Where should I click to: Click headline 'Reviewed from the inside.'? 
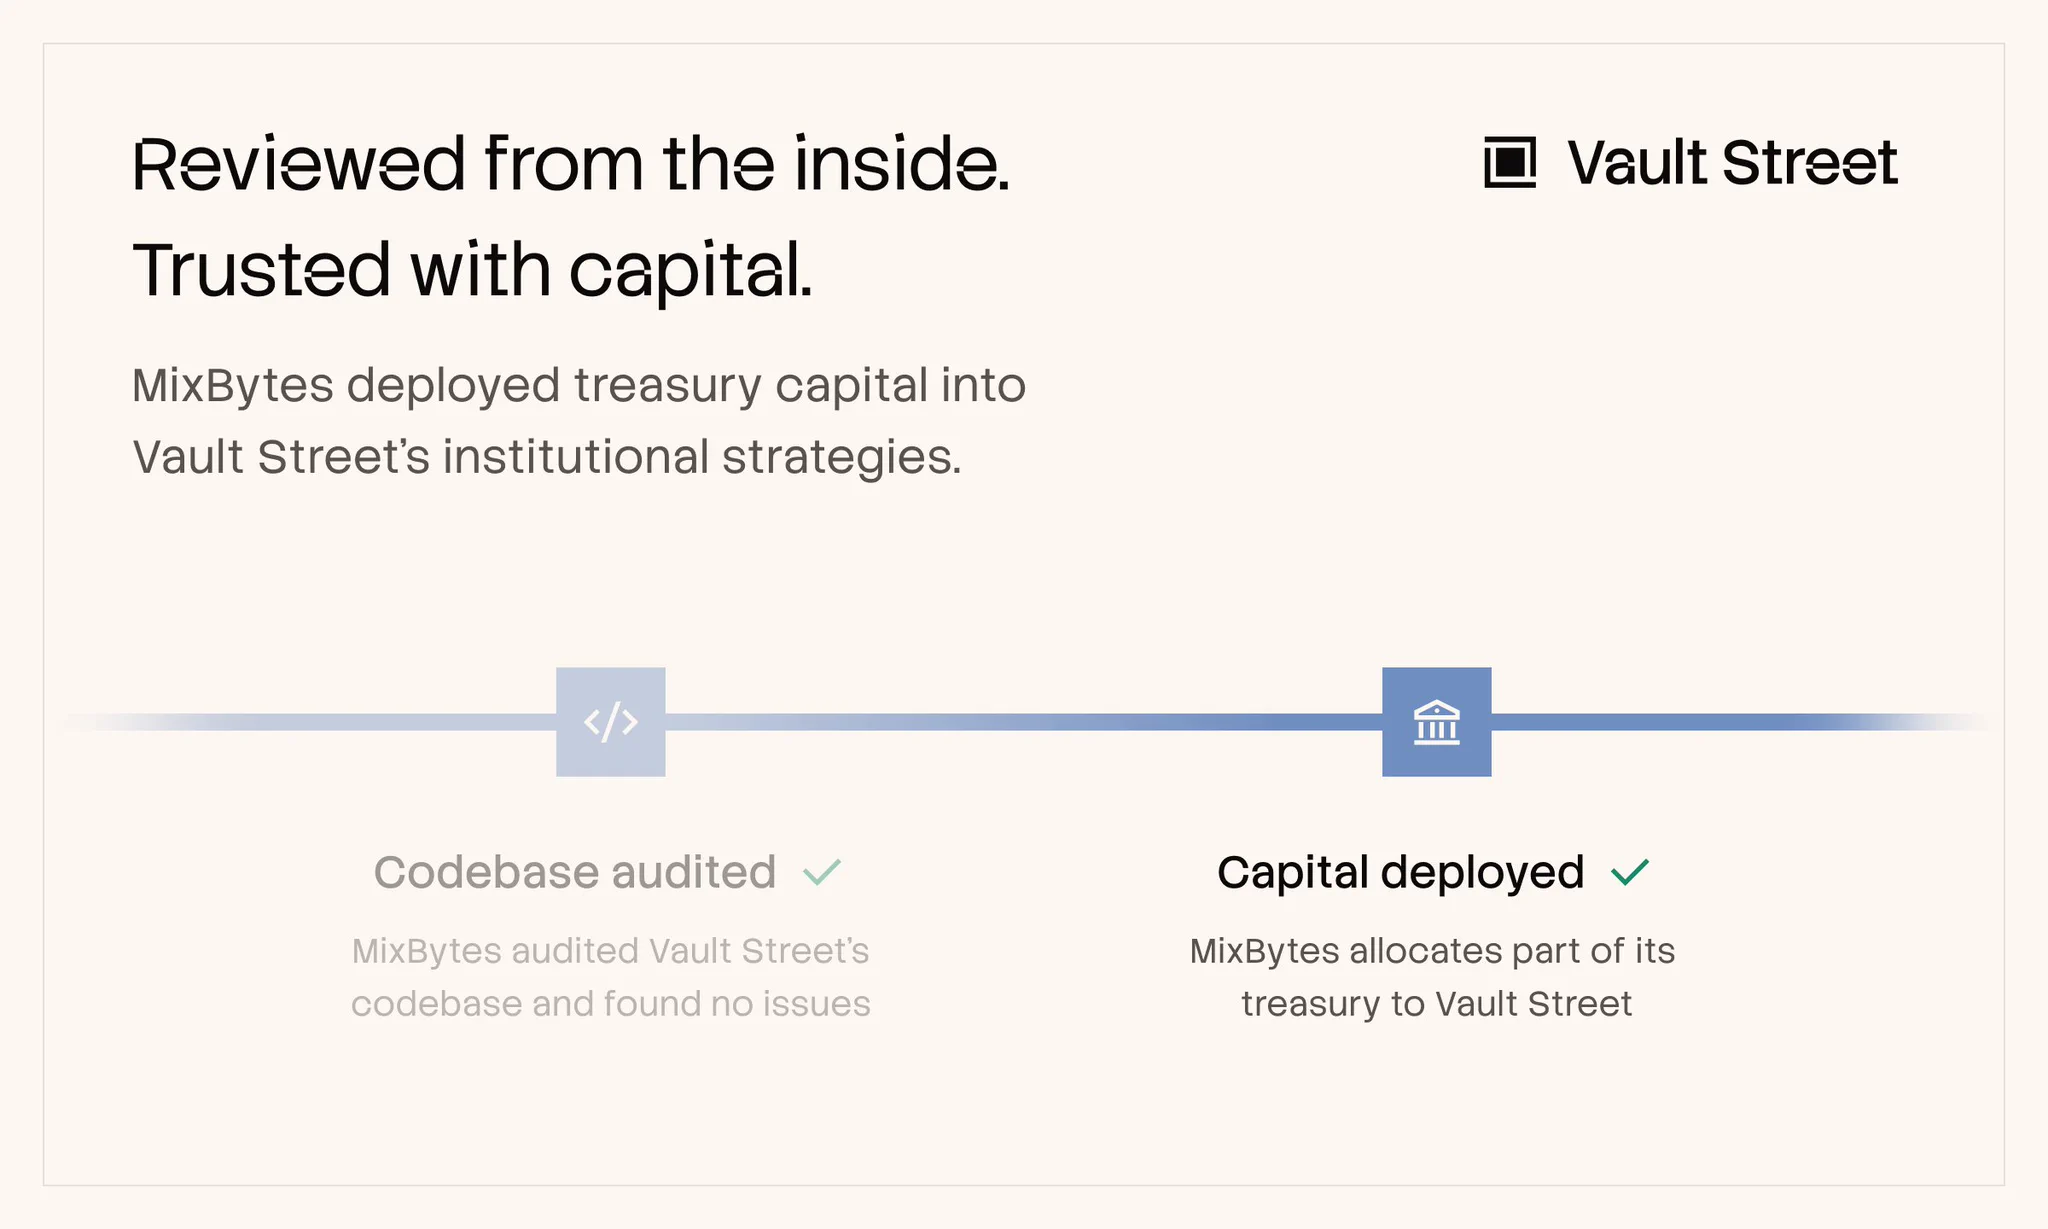click(x=571, y=164)
